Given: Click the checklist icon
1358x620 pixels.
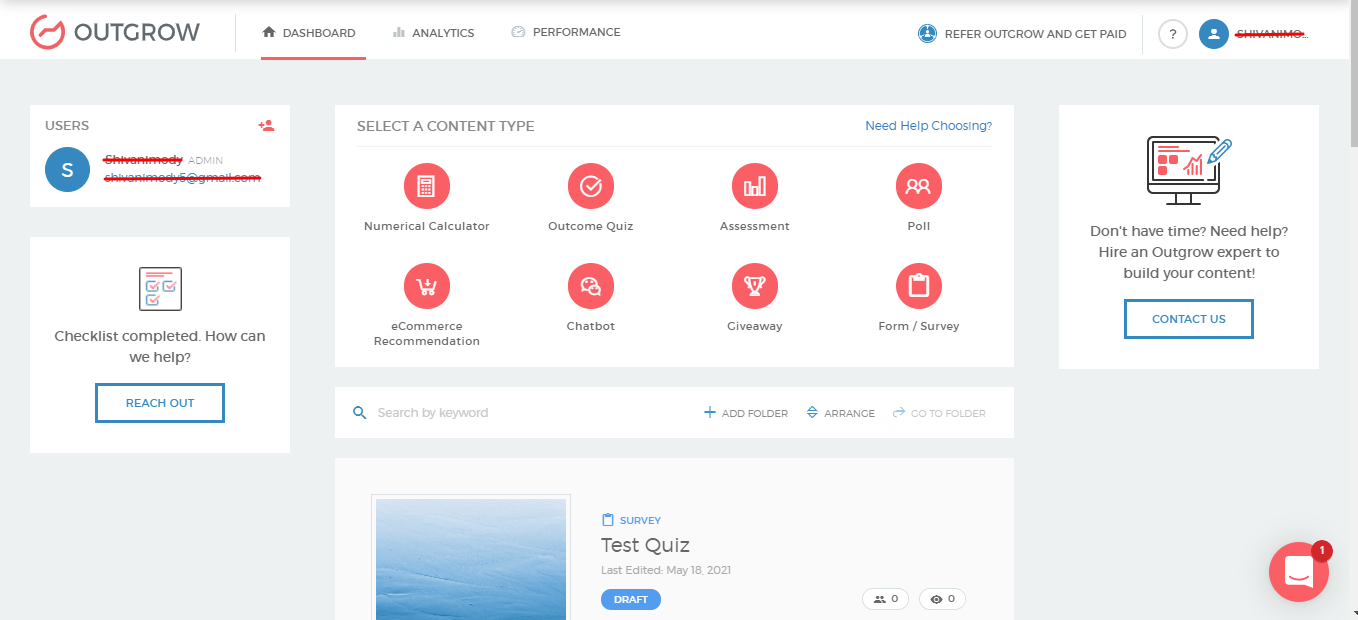Looking at the screenshot, I should point(160,289).
